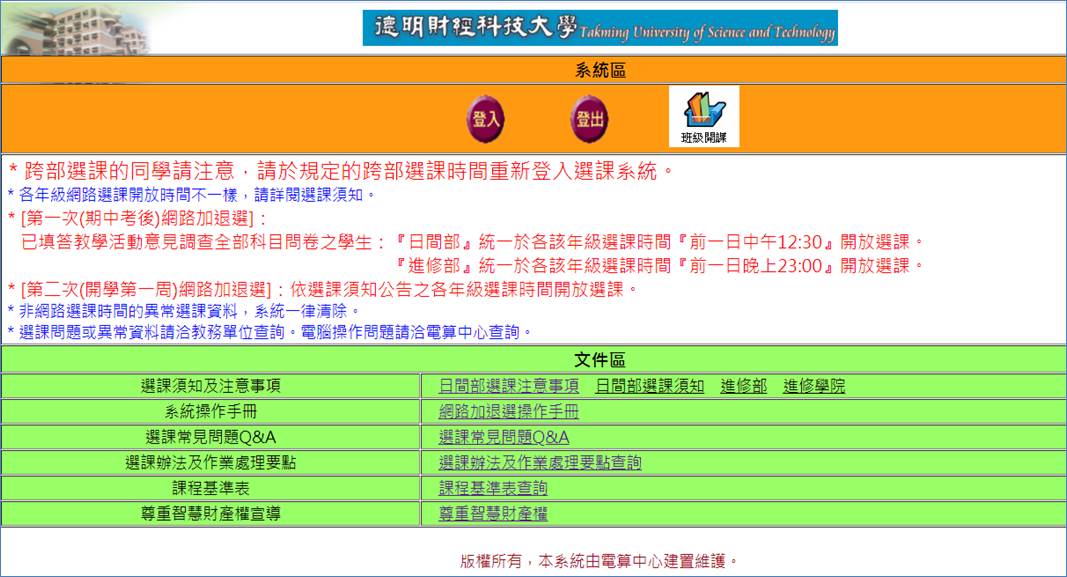Click the Takming University title banner
Screen dimensions: 1067x577
[600, 28]
